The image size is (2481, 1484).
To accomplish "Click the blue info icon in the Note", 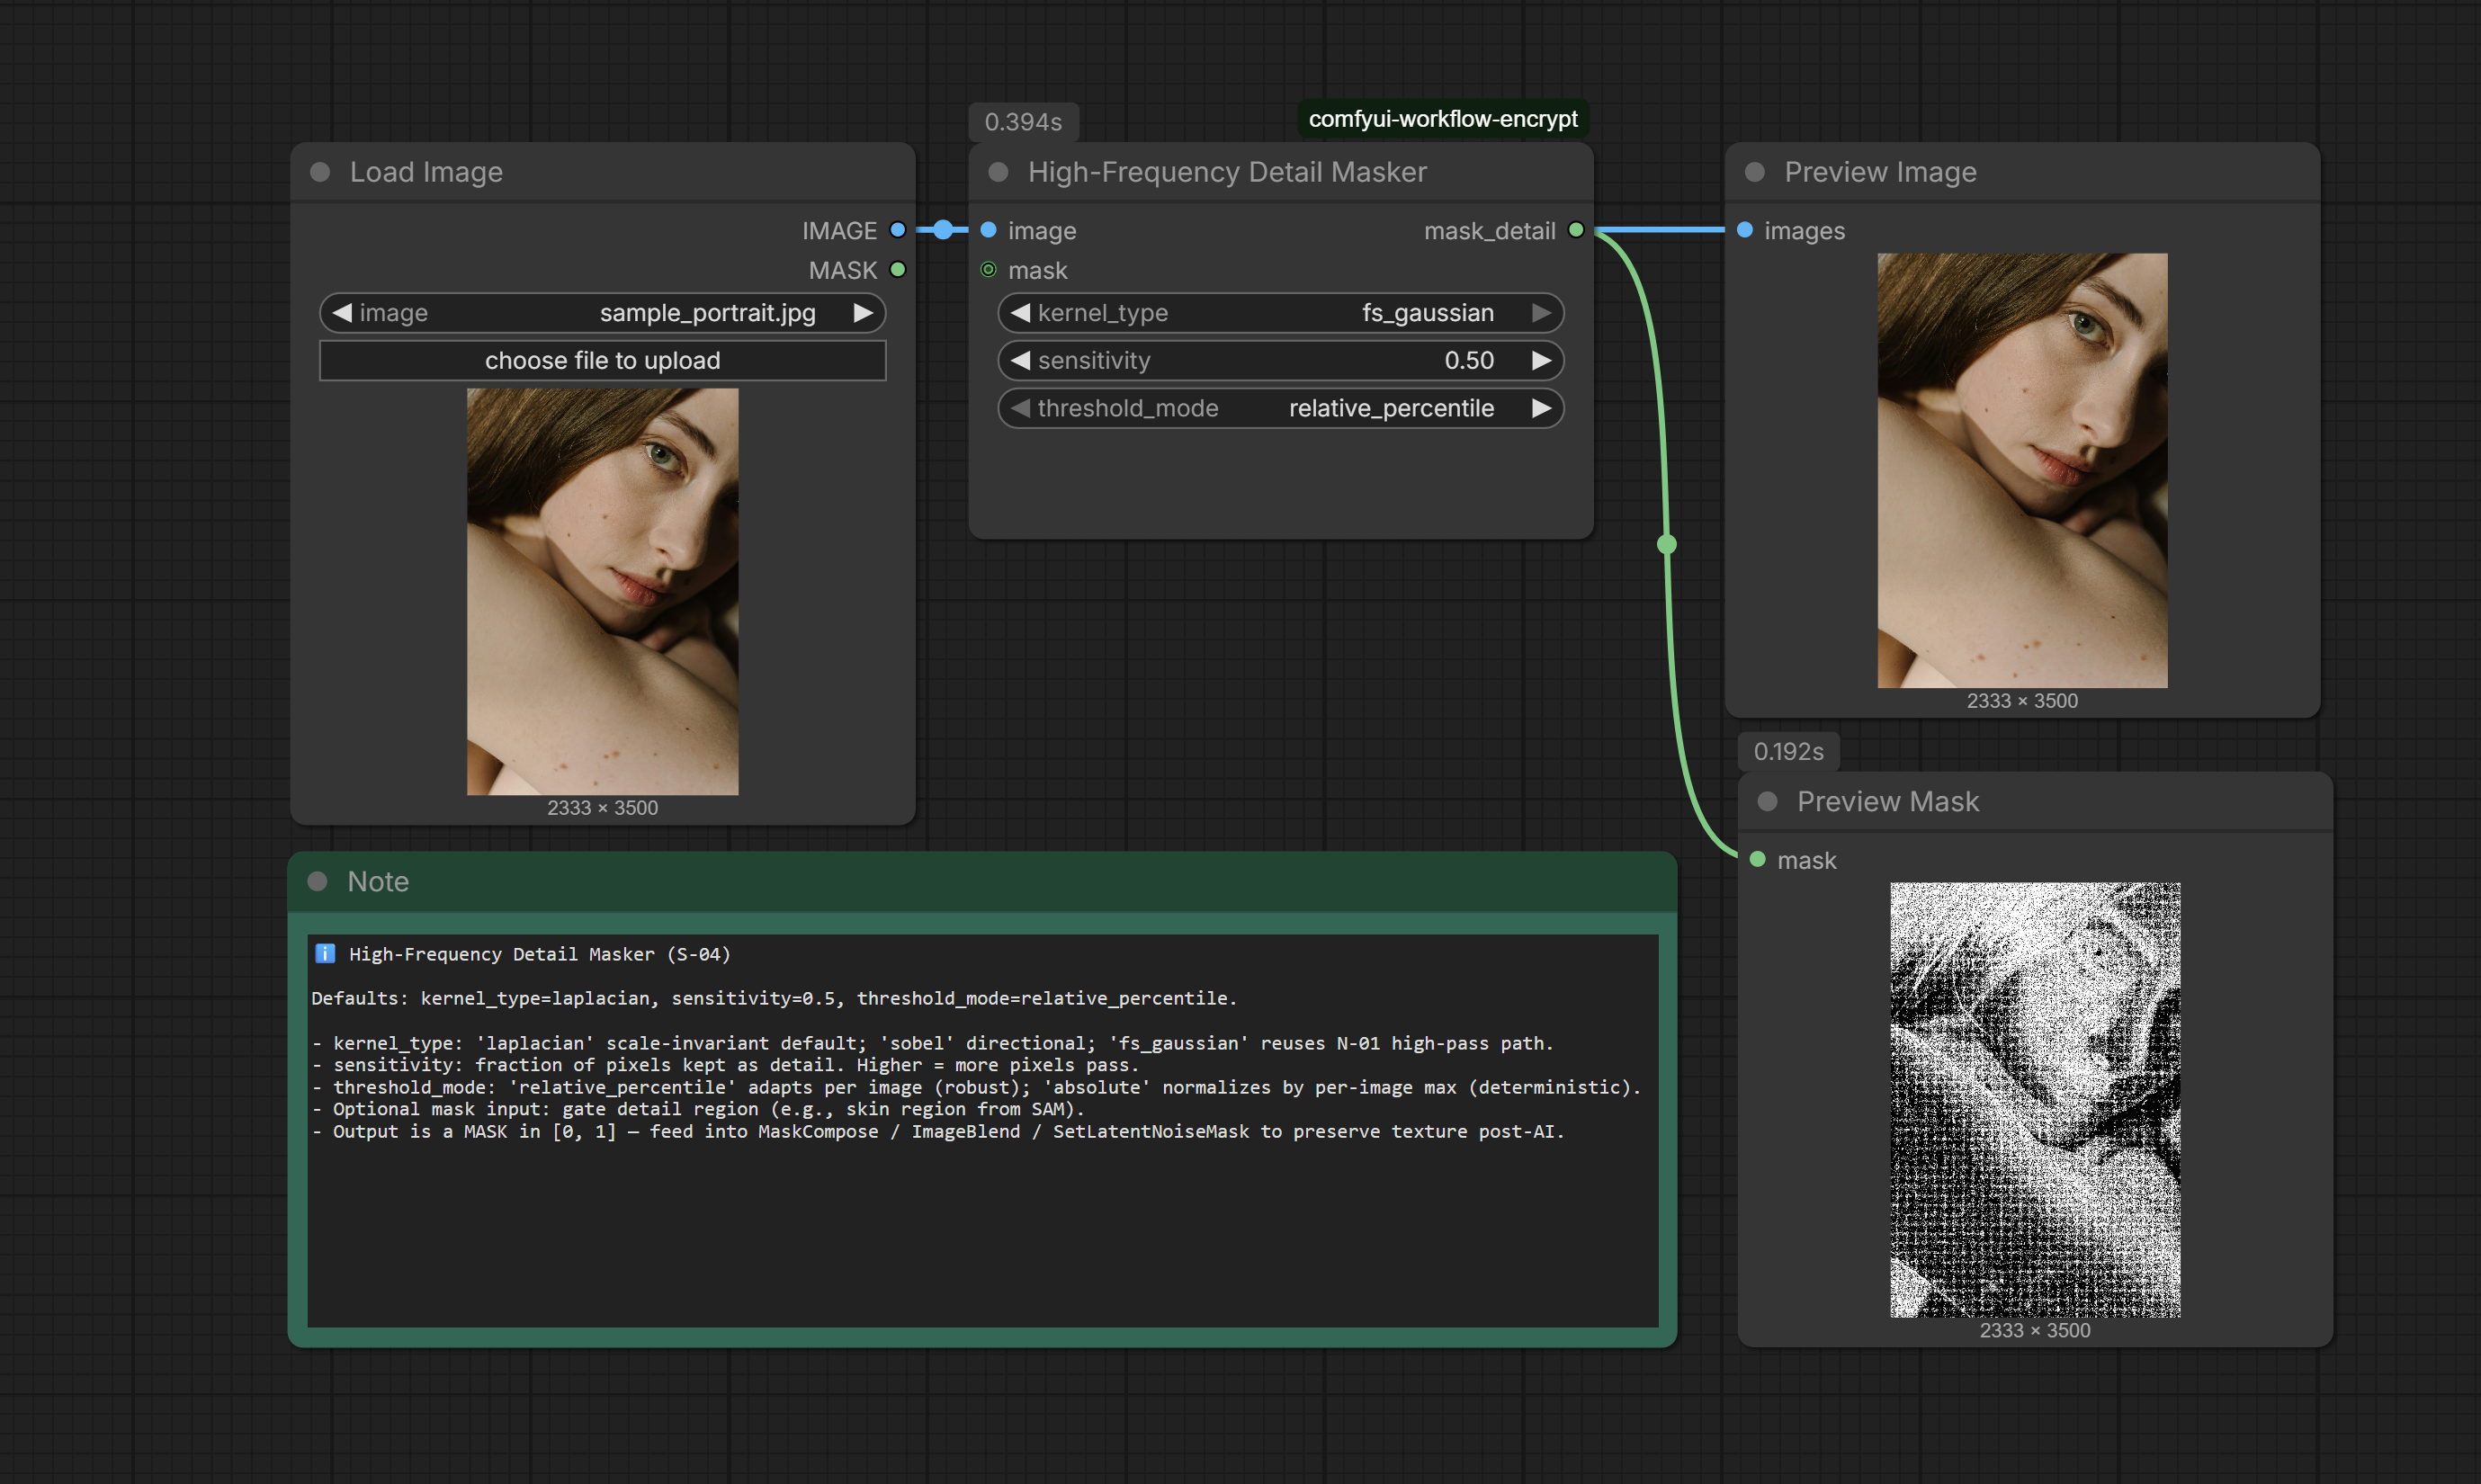I will (325, 953).
